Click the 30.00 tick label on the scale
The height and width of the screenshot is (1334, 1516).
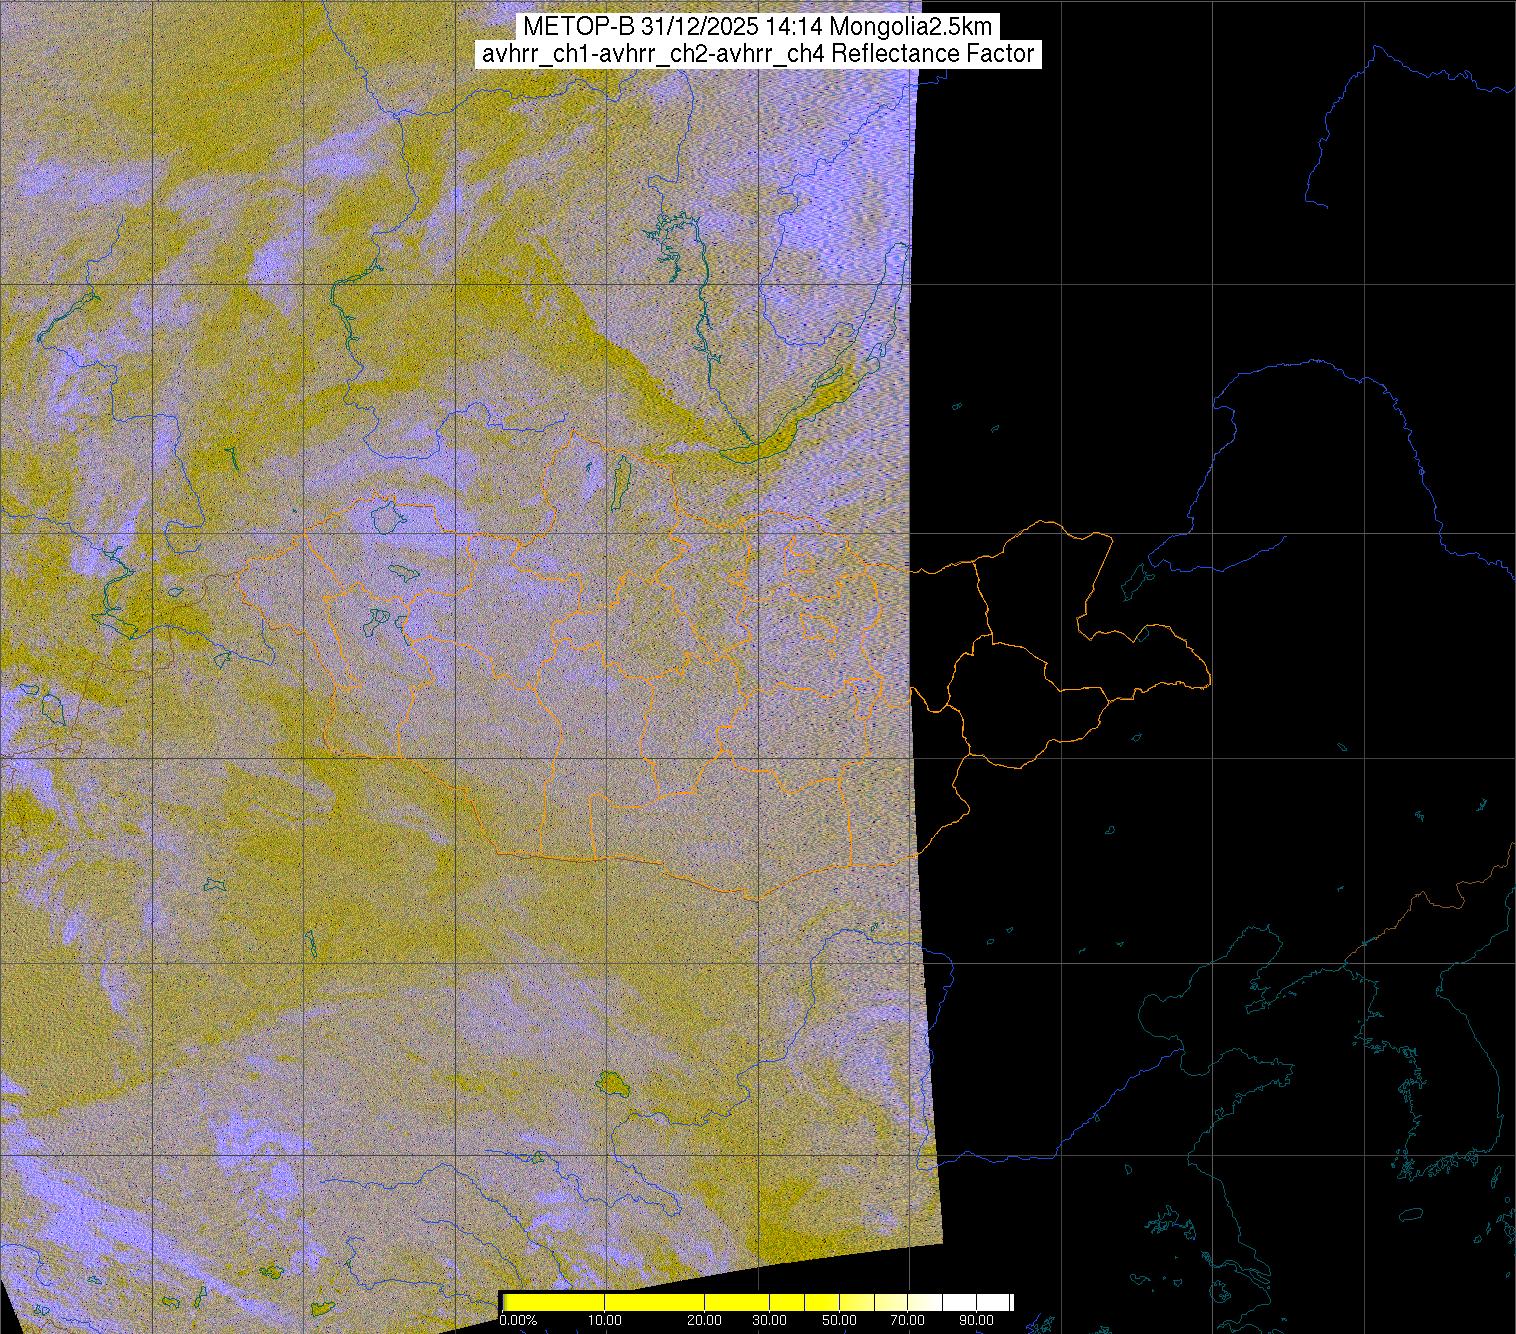coord(768,1321)
